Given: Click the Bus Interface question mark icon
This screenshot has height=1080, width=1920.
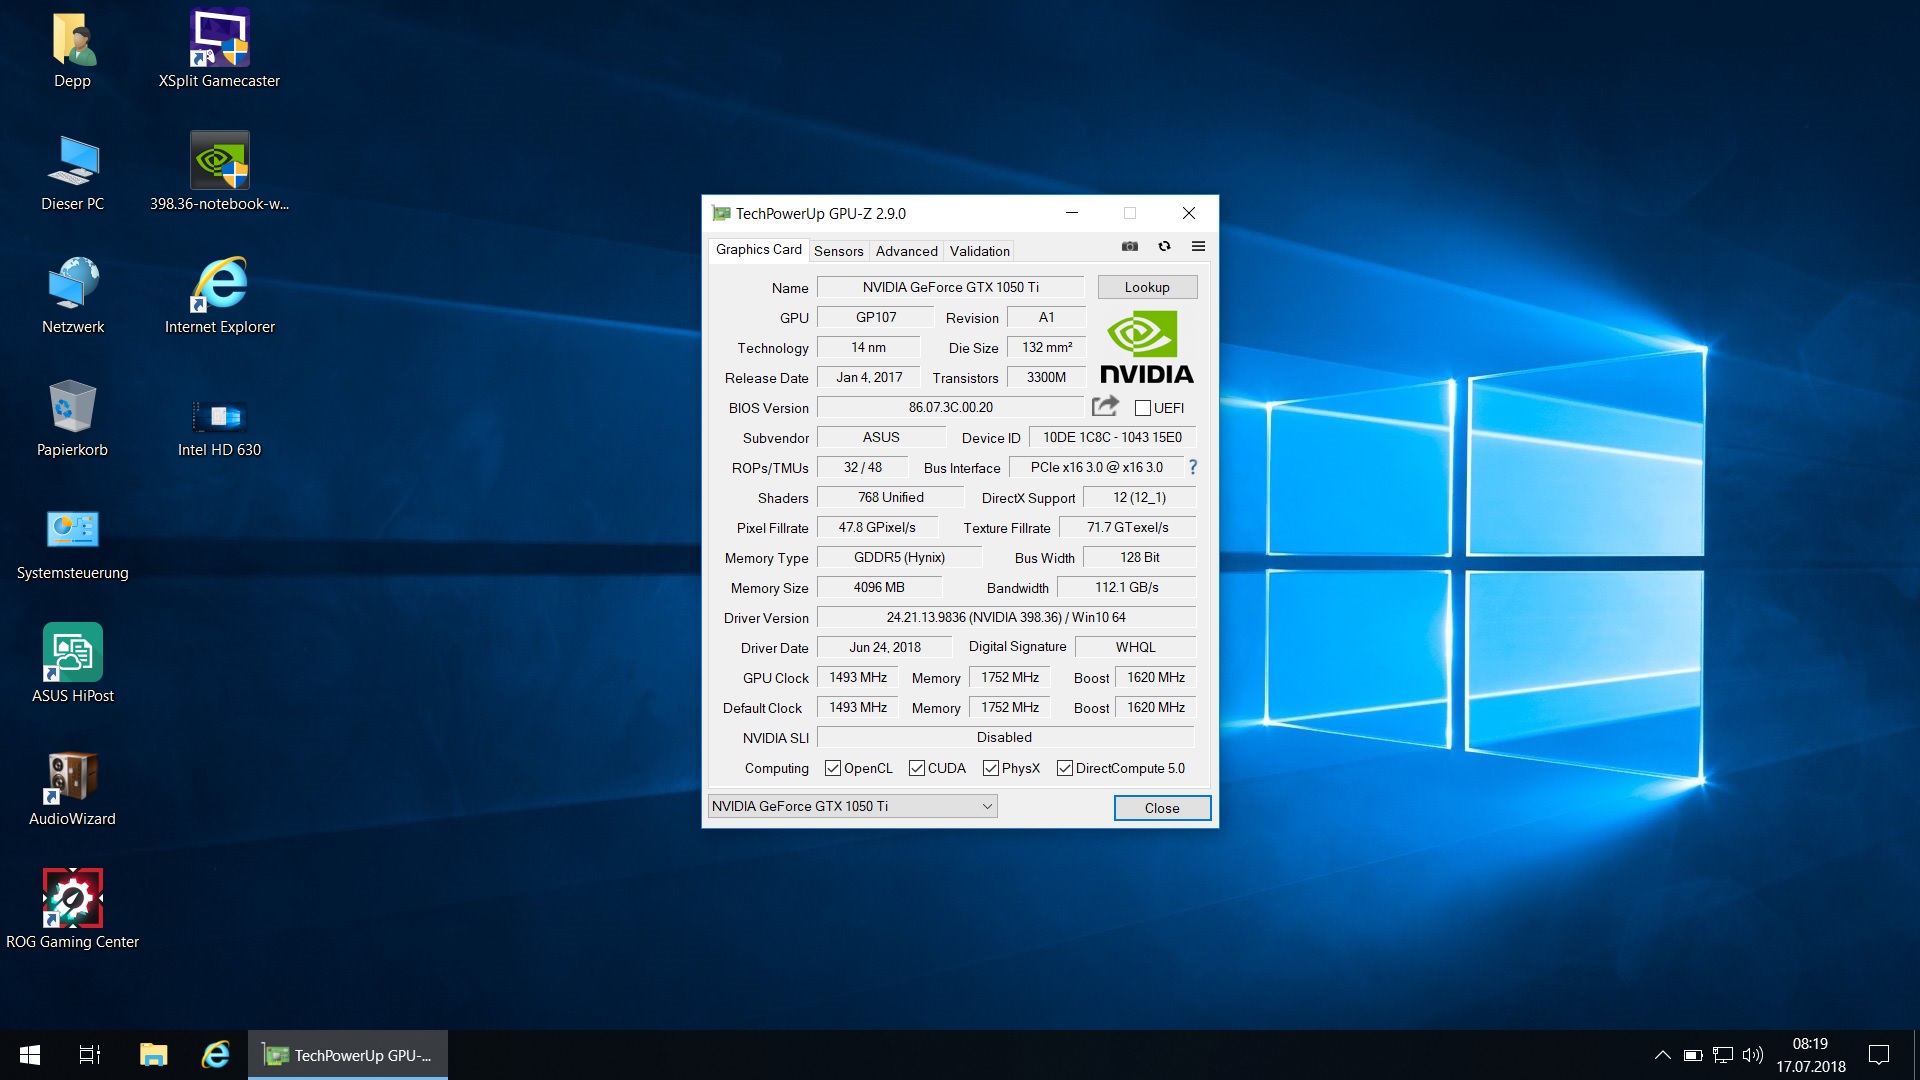Looking at the screenshot, I should point(1192,467).
